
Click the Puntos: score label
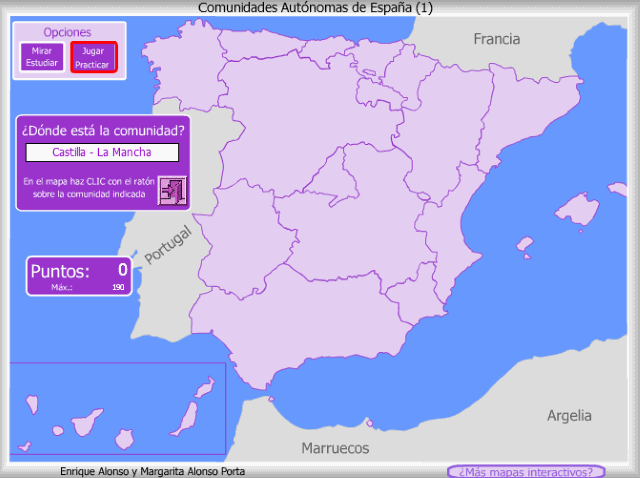tap(60, 271)
